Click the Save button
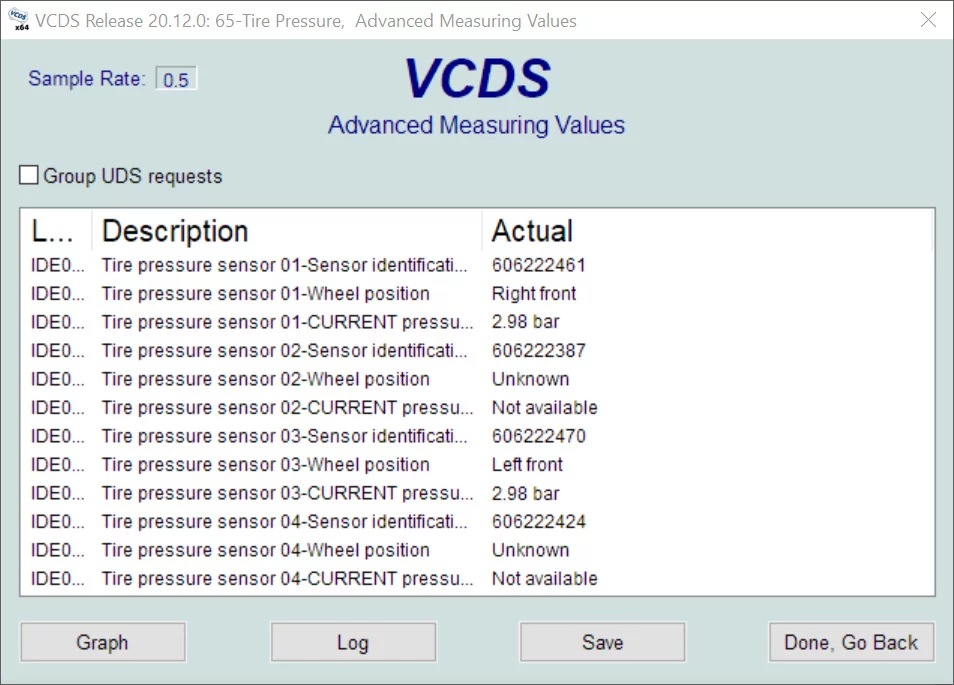Image resolution: width=954 pixels, height=685 pixels. click(602, 642)
